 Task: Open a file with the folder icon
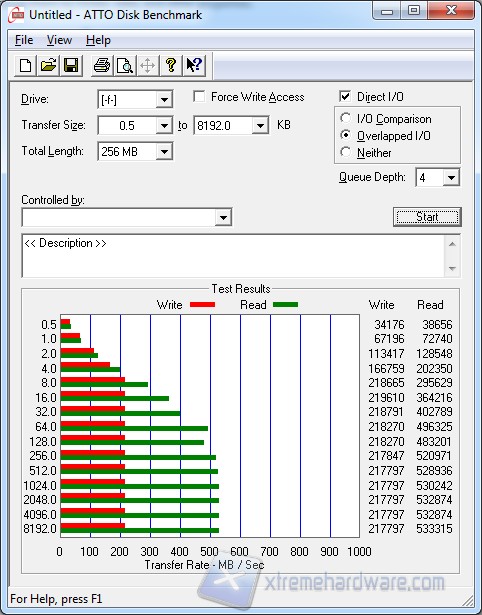(x=48, y=65)
